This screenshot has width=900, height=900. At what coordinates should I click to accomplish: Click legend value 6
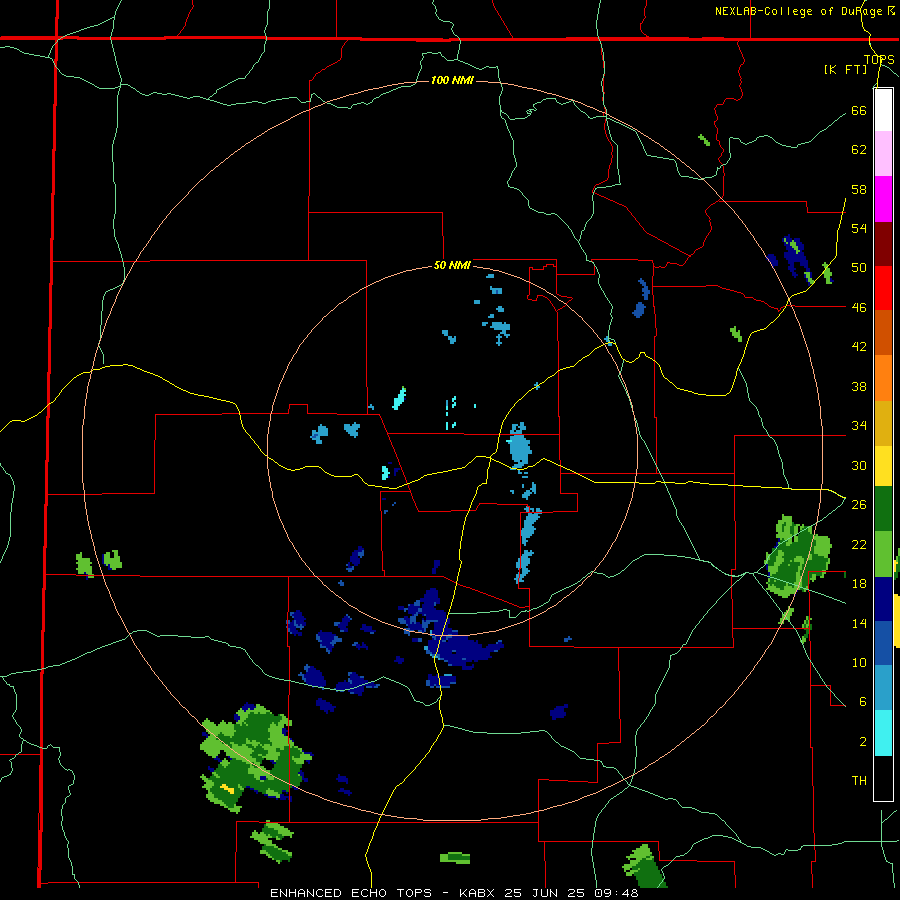point(862,702)
